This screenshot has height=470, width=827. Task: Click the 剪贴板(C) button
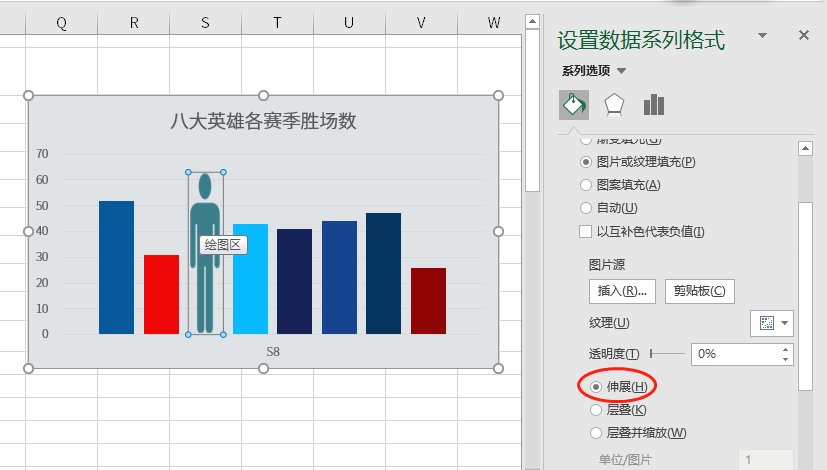699,291
